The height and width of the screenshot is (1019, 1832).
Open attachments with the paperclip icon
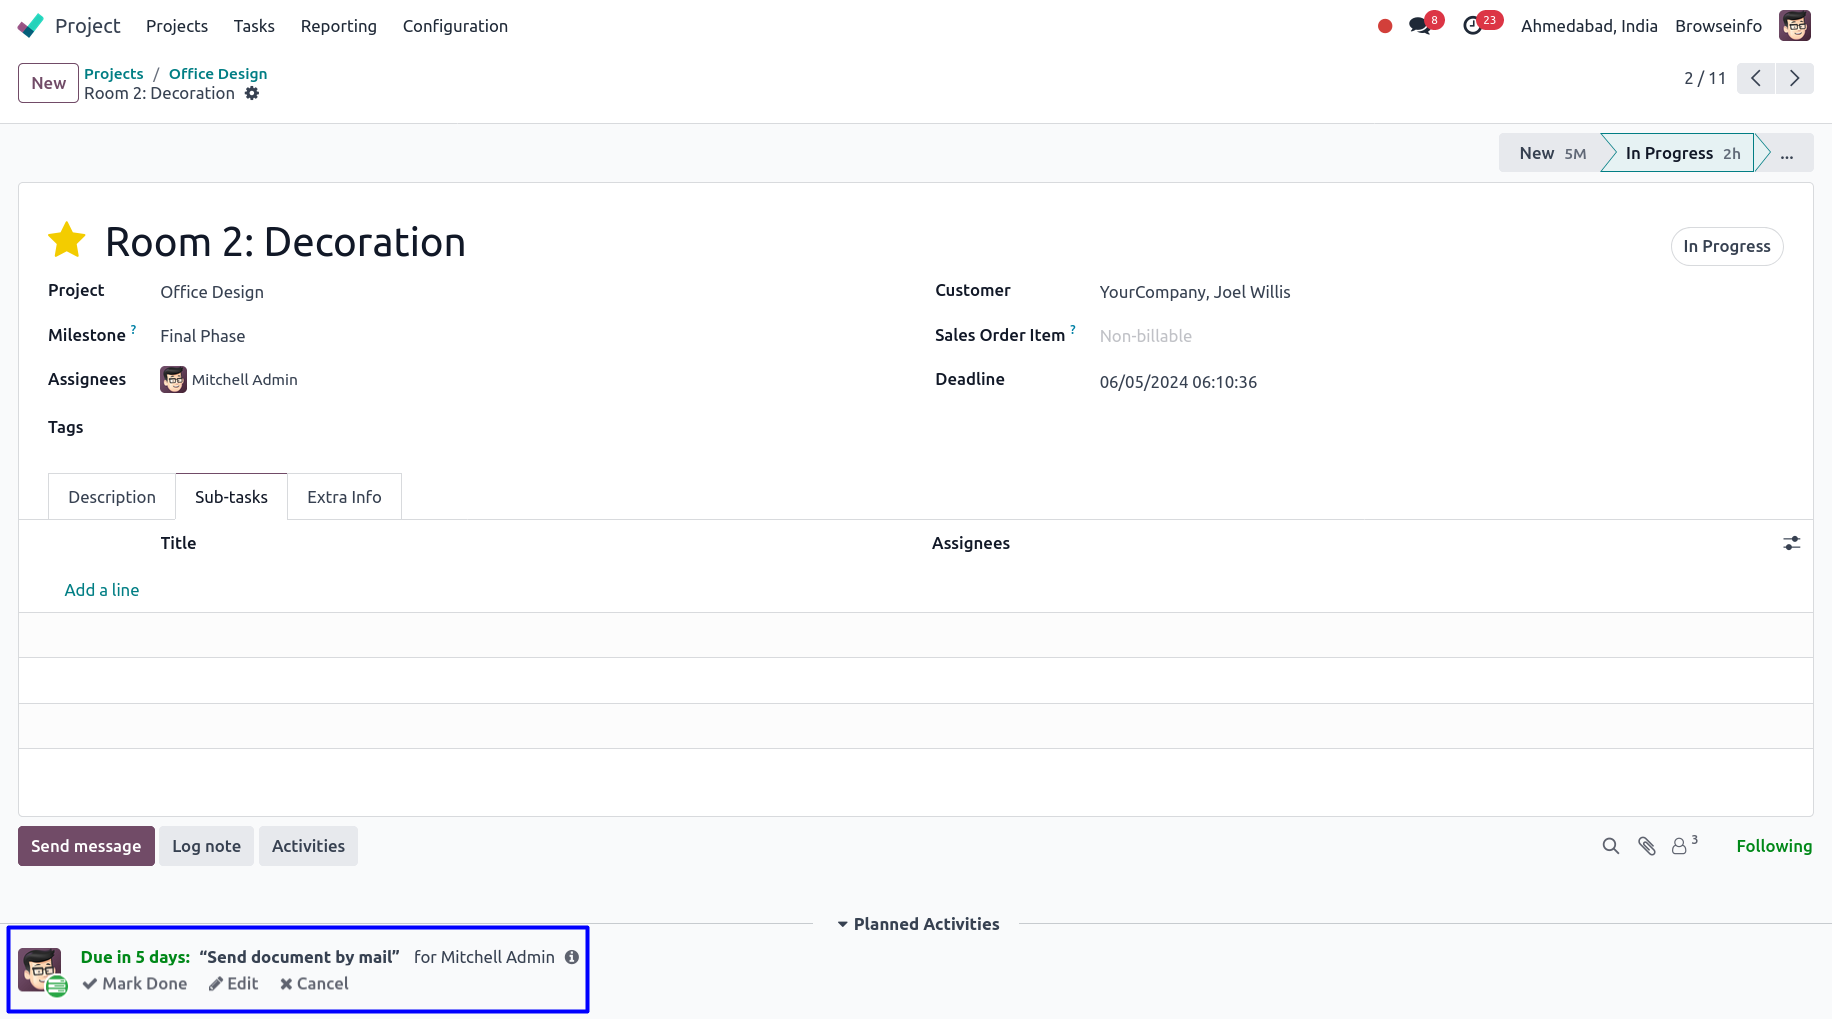point(1647,846)
